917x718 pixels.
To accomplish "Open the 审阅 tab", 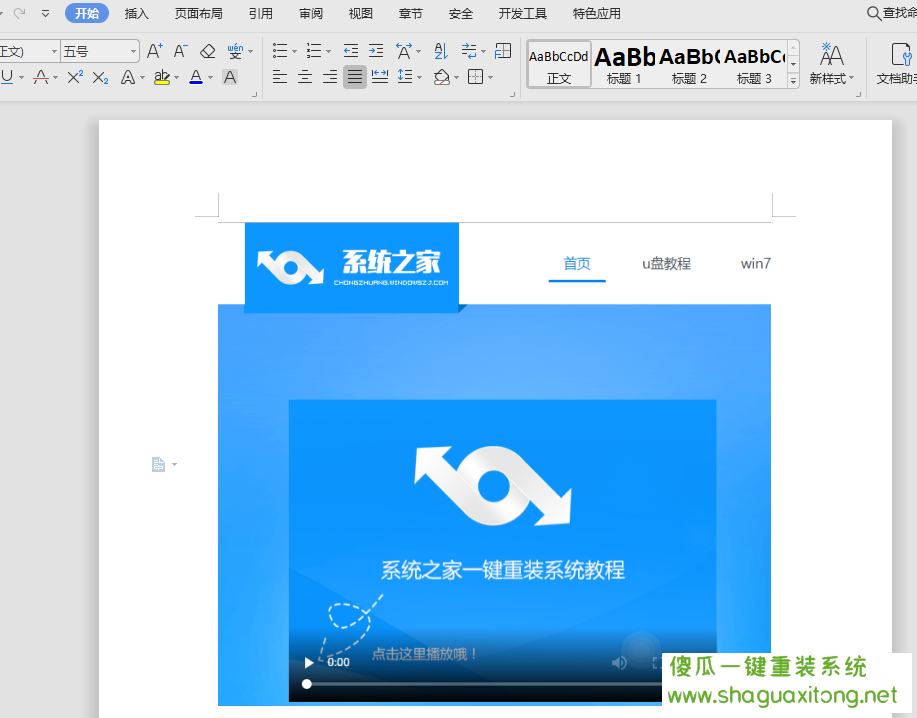I will pos(311,13).
